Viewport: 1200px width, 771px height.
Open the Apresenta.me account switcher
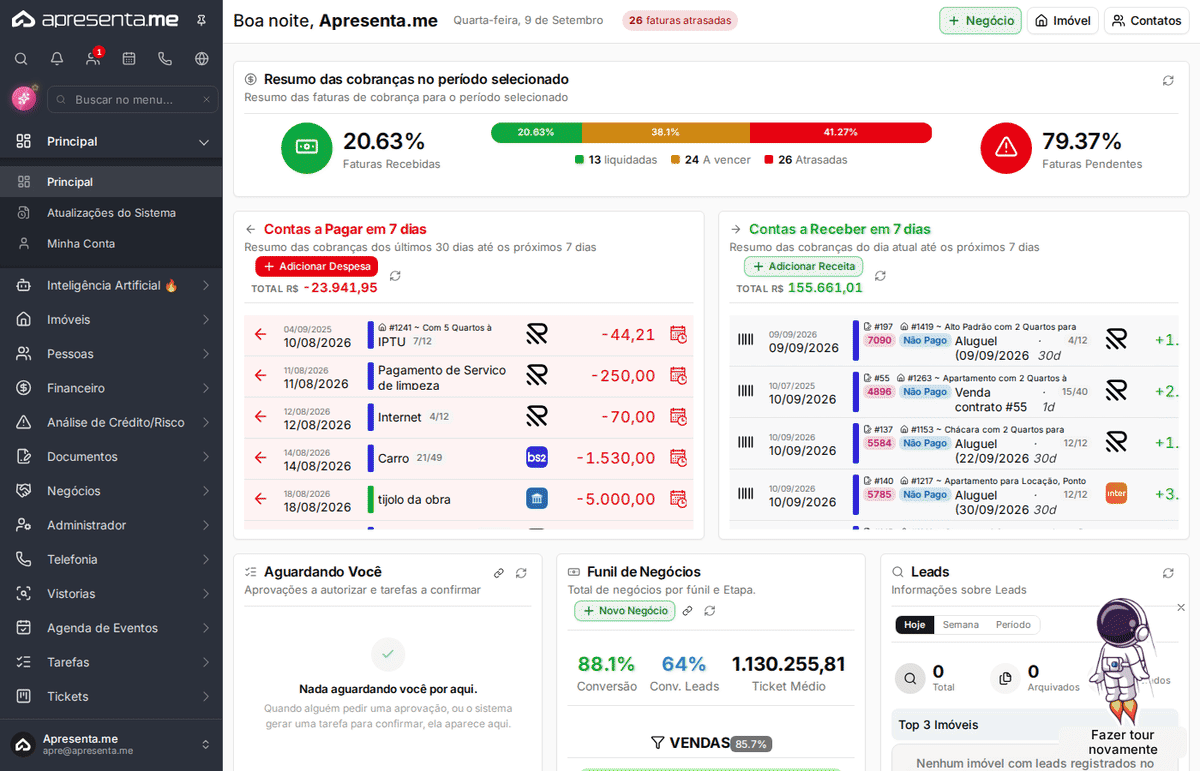point(111,744)
